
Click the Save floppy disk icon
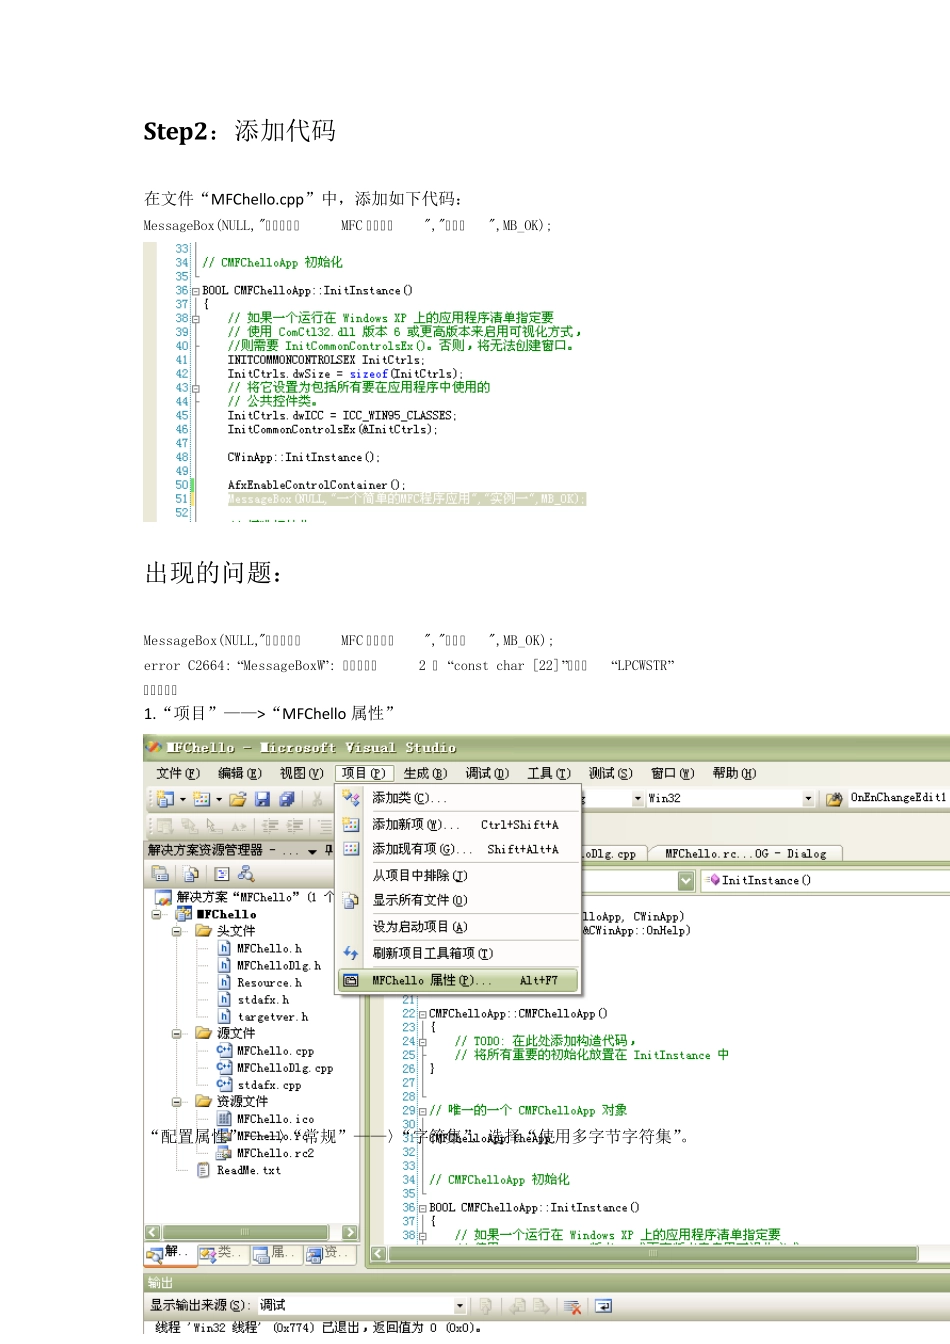262,799
